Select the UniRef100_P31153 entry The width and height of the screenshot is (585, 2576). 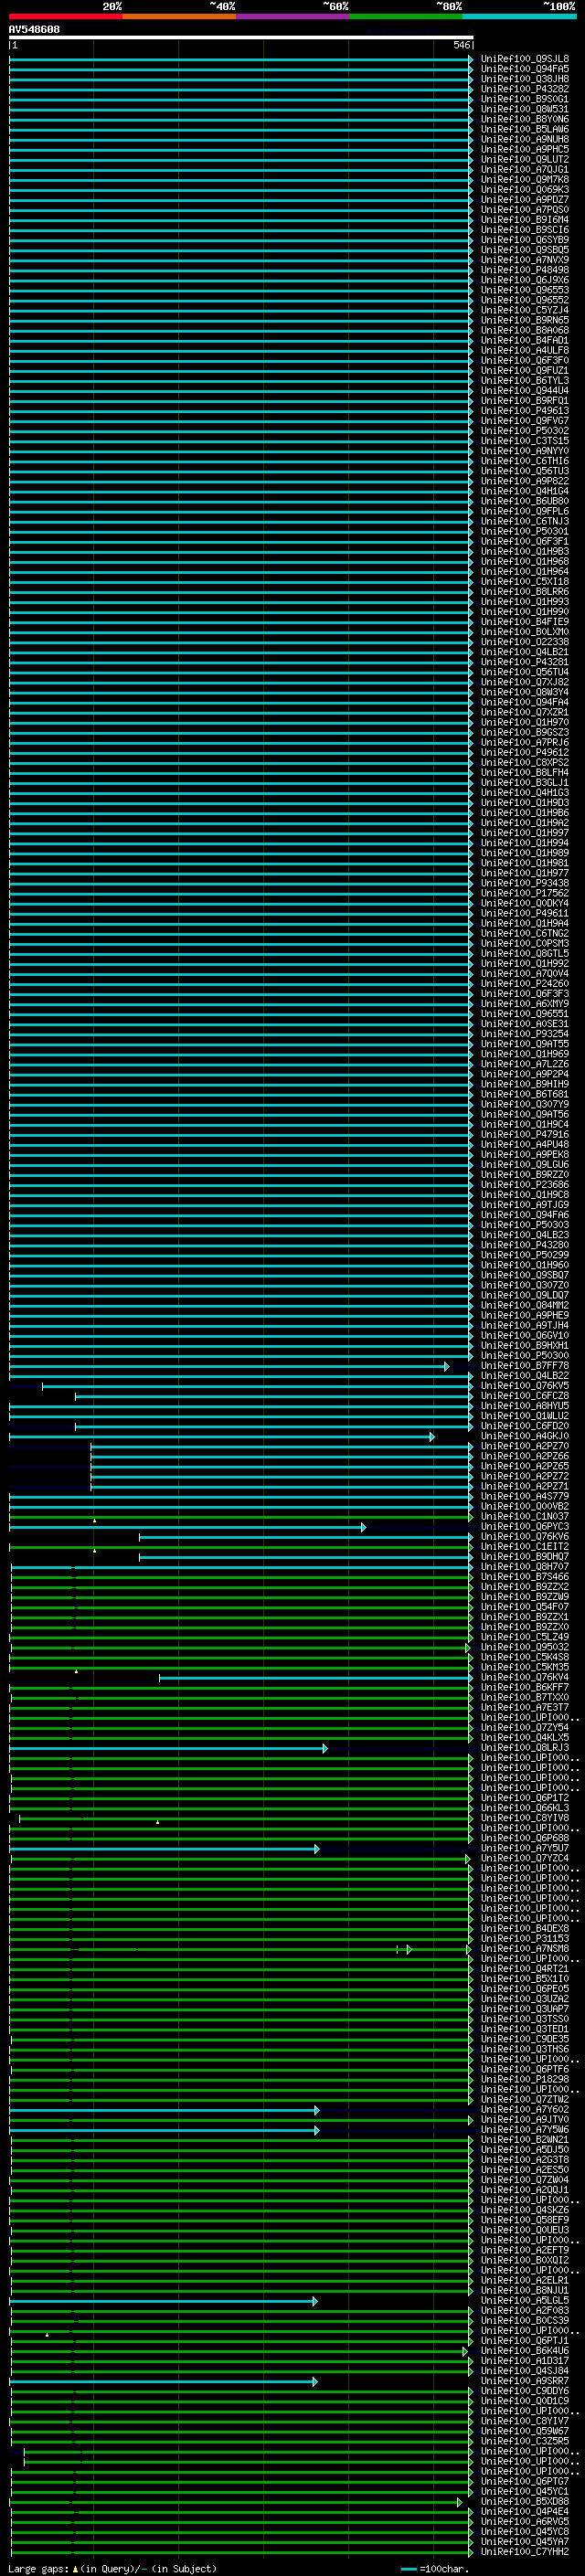[x=524, y=1938]
